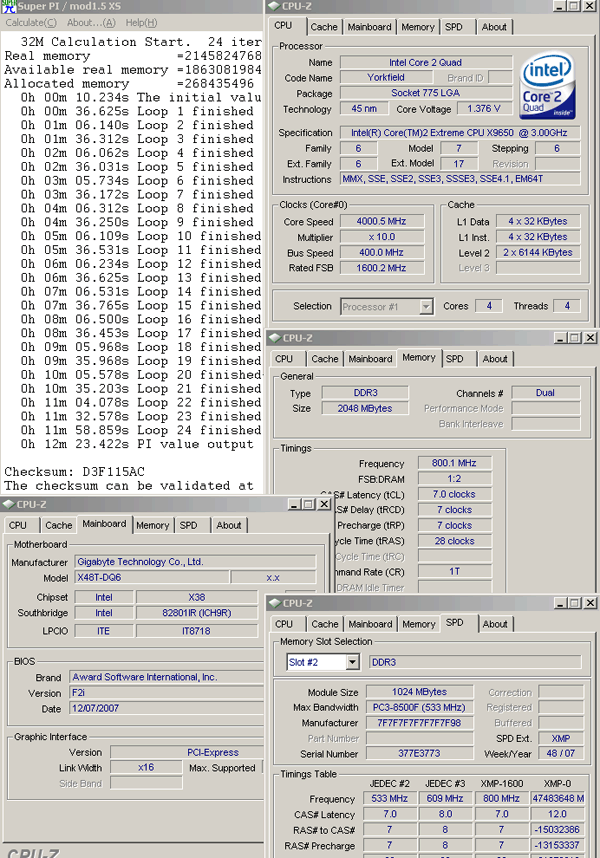Go to SPD tab in the motherboard CPU-Z window
Viewport: 600px width, 858px height.
(x=188, y=525)
